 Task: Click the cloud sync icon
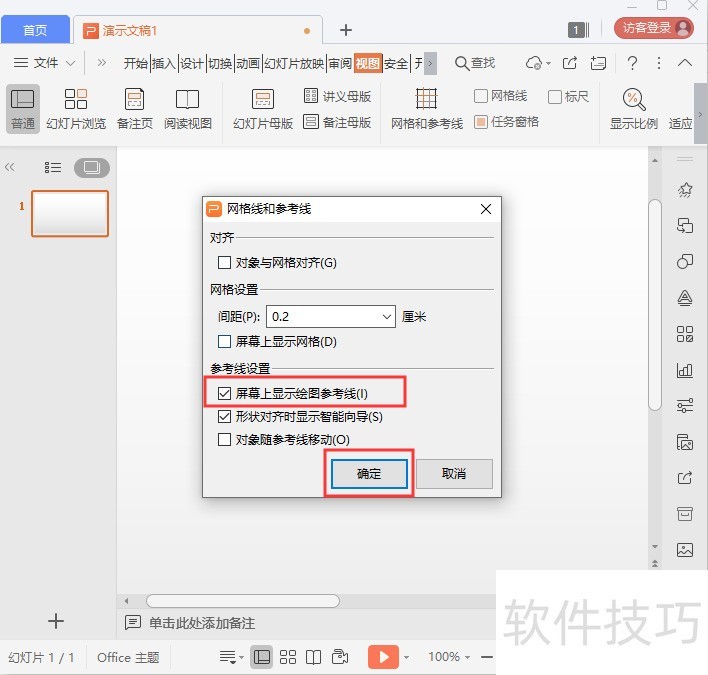click(x=534, y=63)
